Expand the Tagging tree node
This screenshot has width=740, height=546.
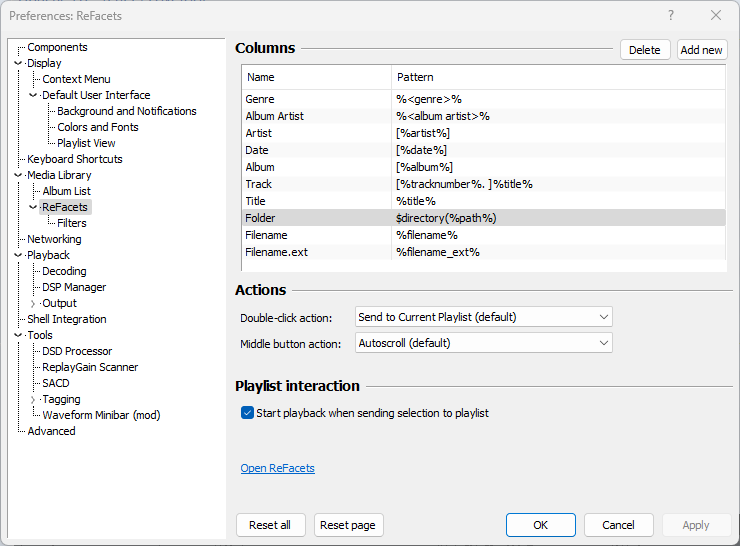click(x=33, y=400)
